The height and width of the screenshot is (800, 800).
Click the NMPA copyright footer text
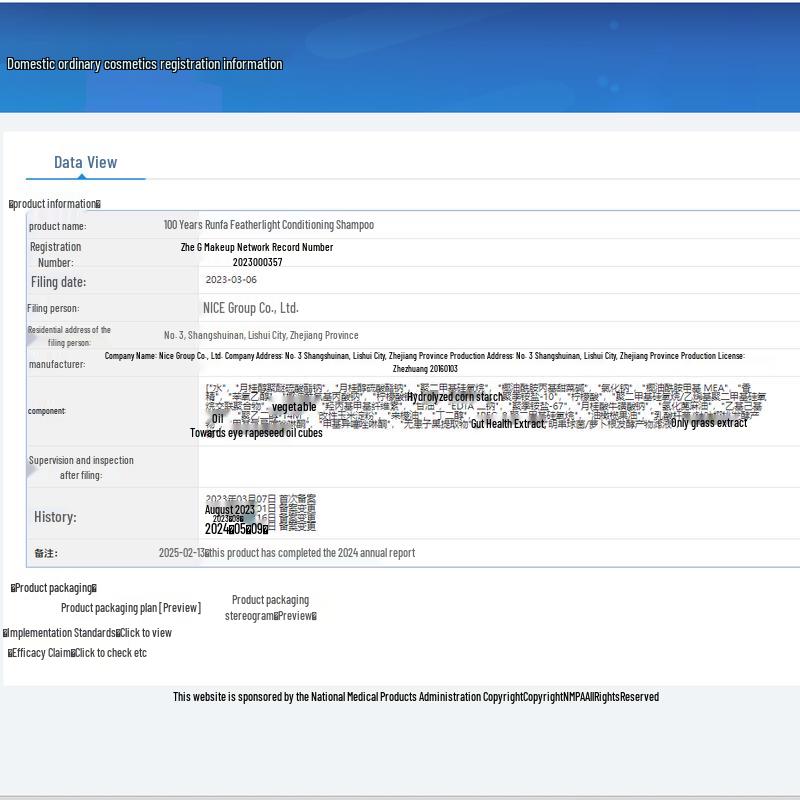(415, 696)
